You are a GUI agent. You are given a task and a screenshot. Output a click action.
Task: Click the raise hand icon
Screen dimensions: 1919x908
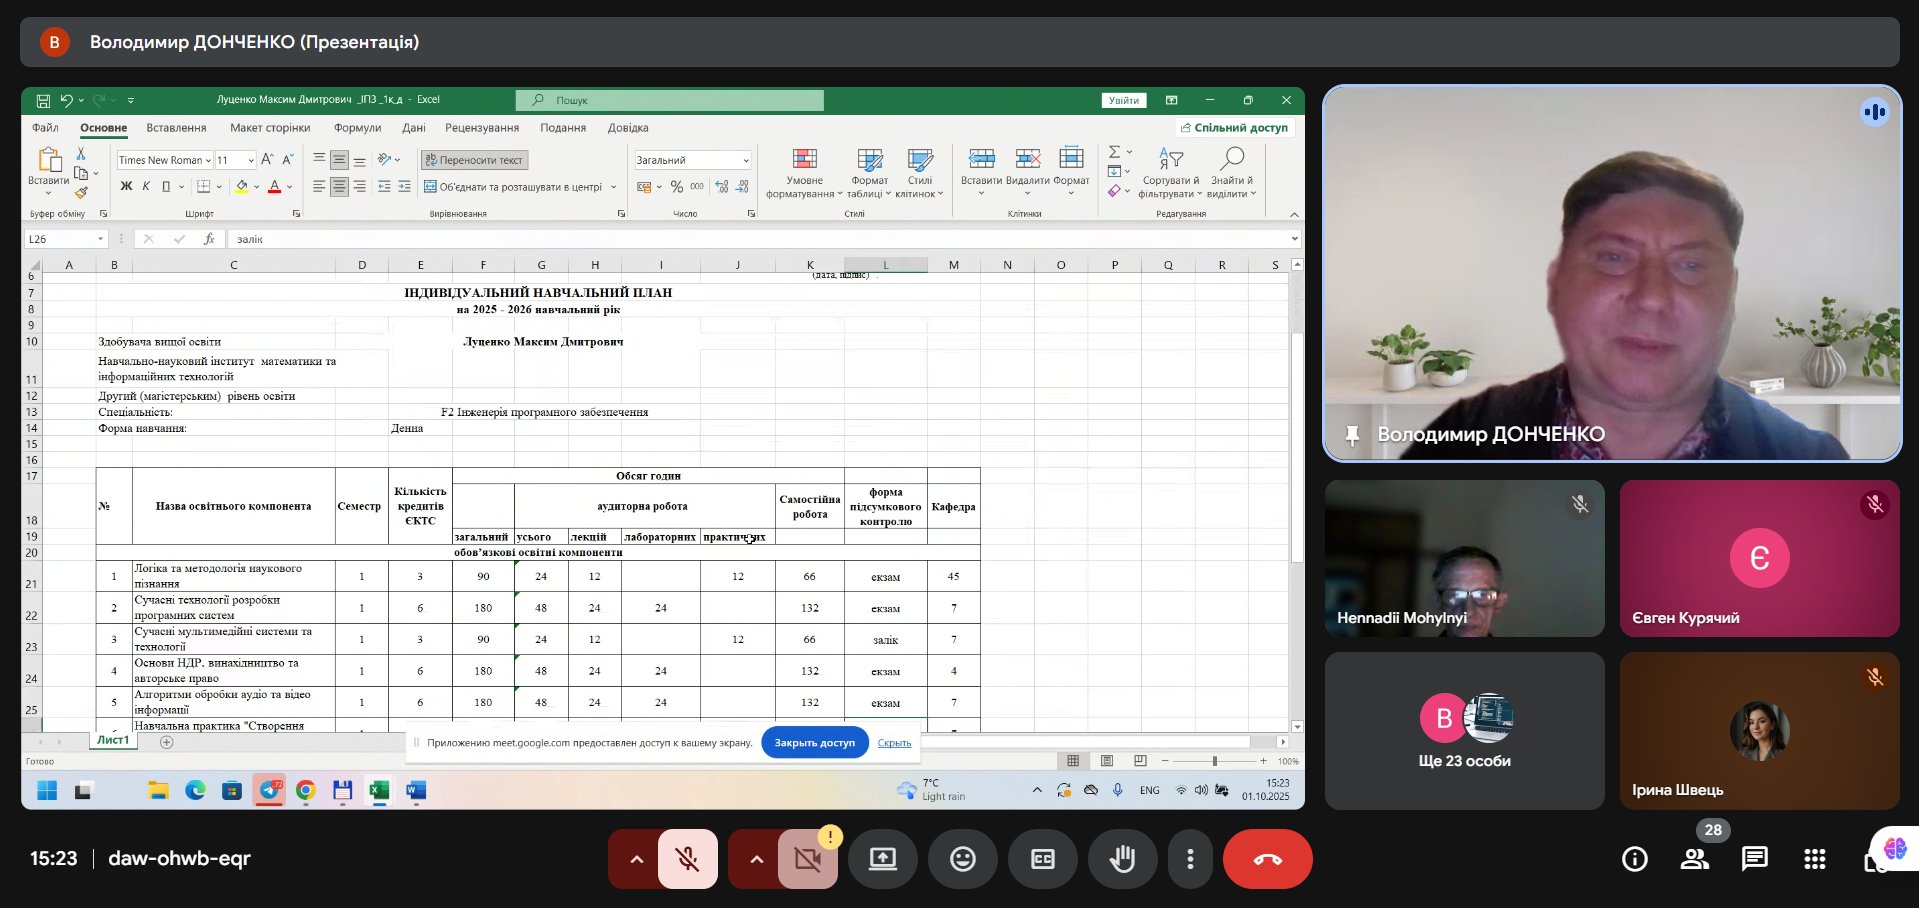1122,859
